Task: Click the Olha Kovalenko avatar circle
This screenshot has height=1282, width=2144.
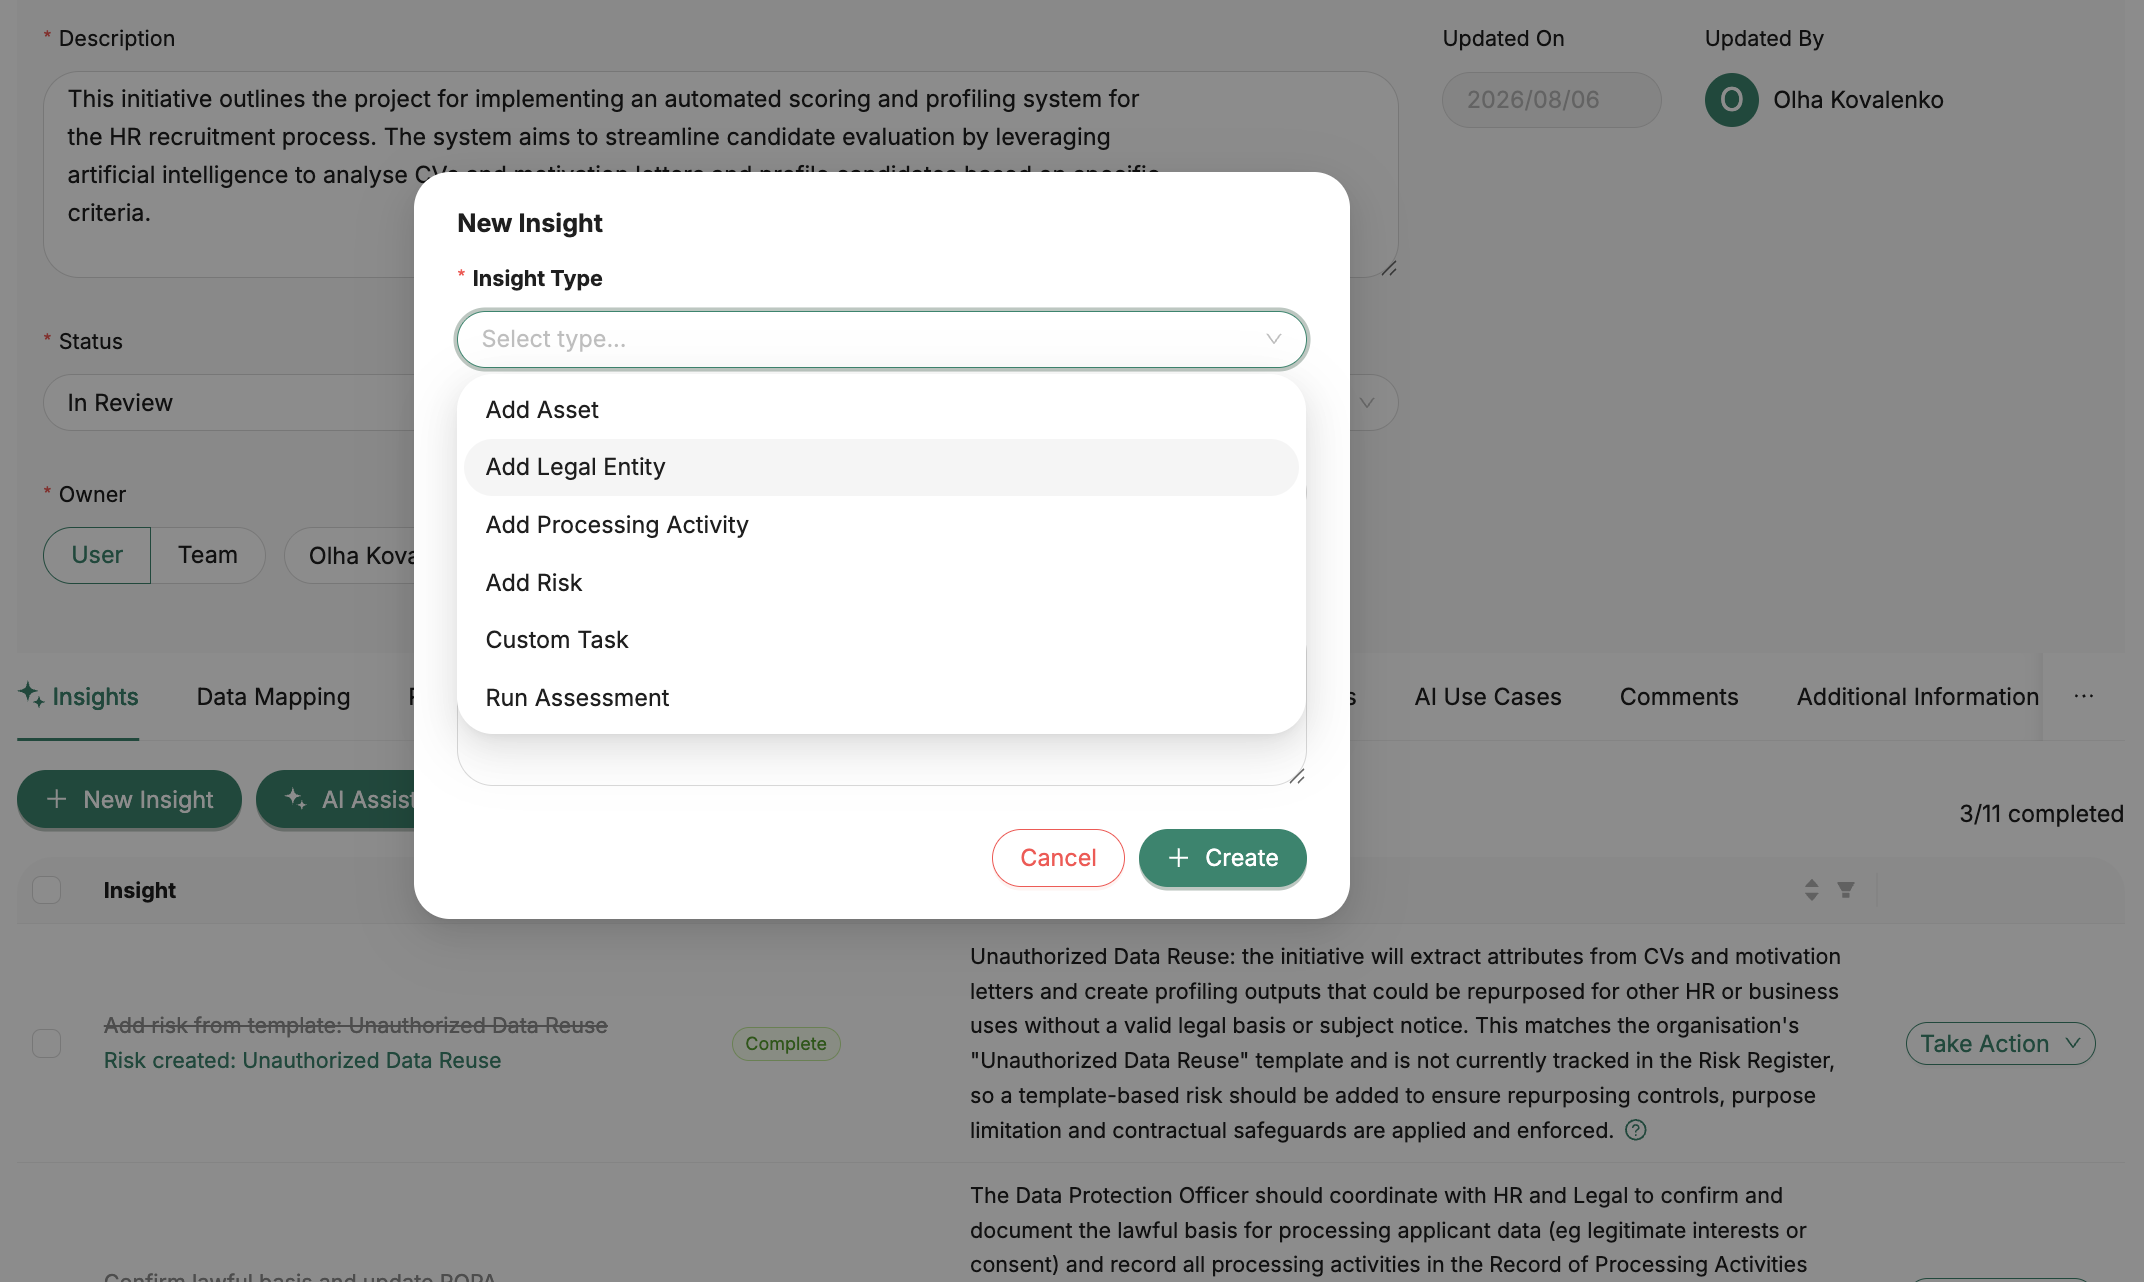Action: (x=1731, y=100)
